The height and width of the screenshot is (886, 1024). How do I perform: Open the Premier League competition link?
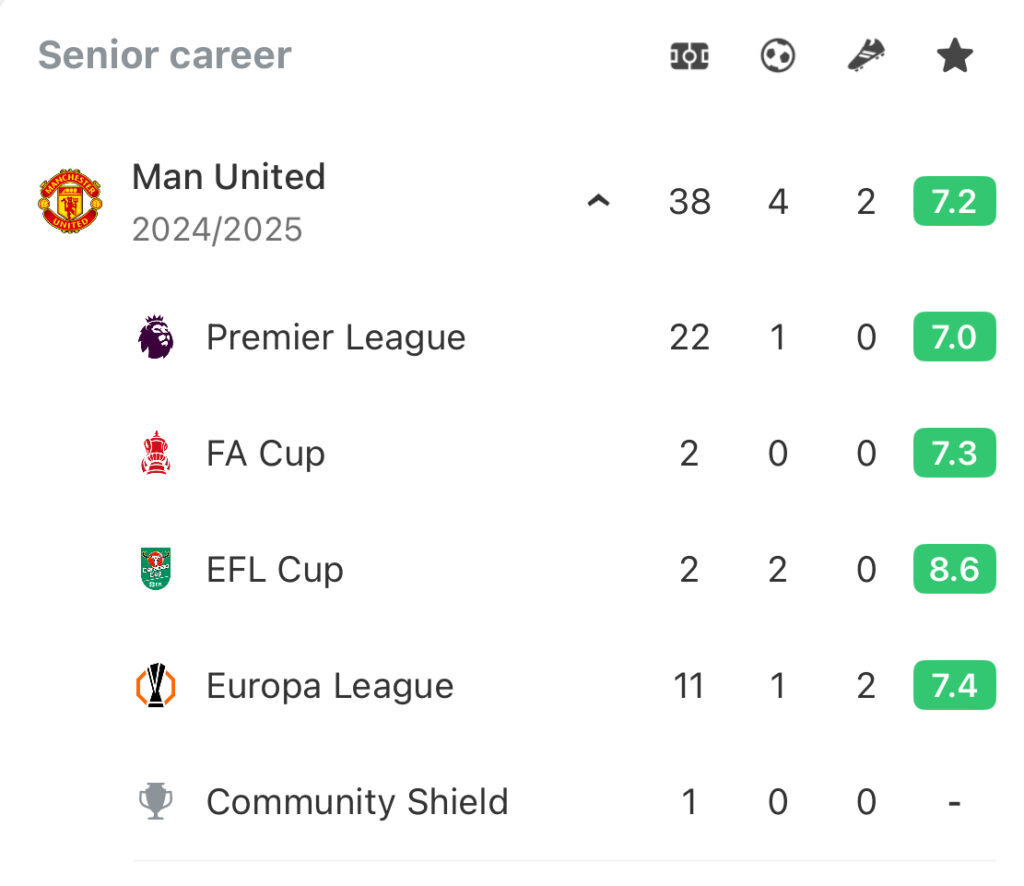tap(336, 338)
